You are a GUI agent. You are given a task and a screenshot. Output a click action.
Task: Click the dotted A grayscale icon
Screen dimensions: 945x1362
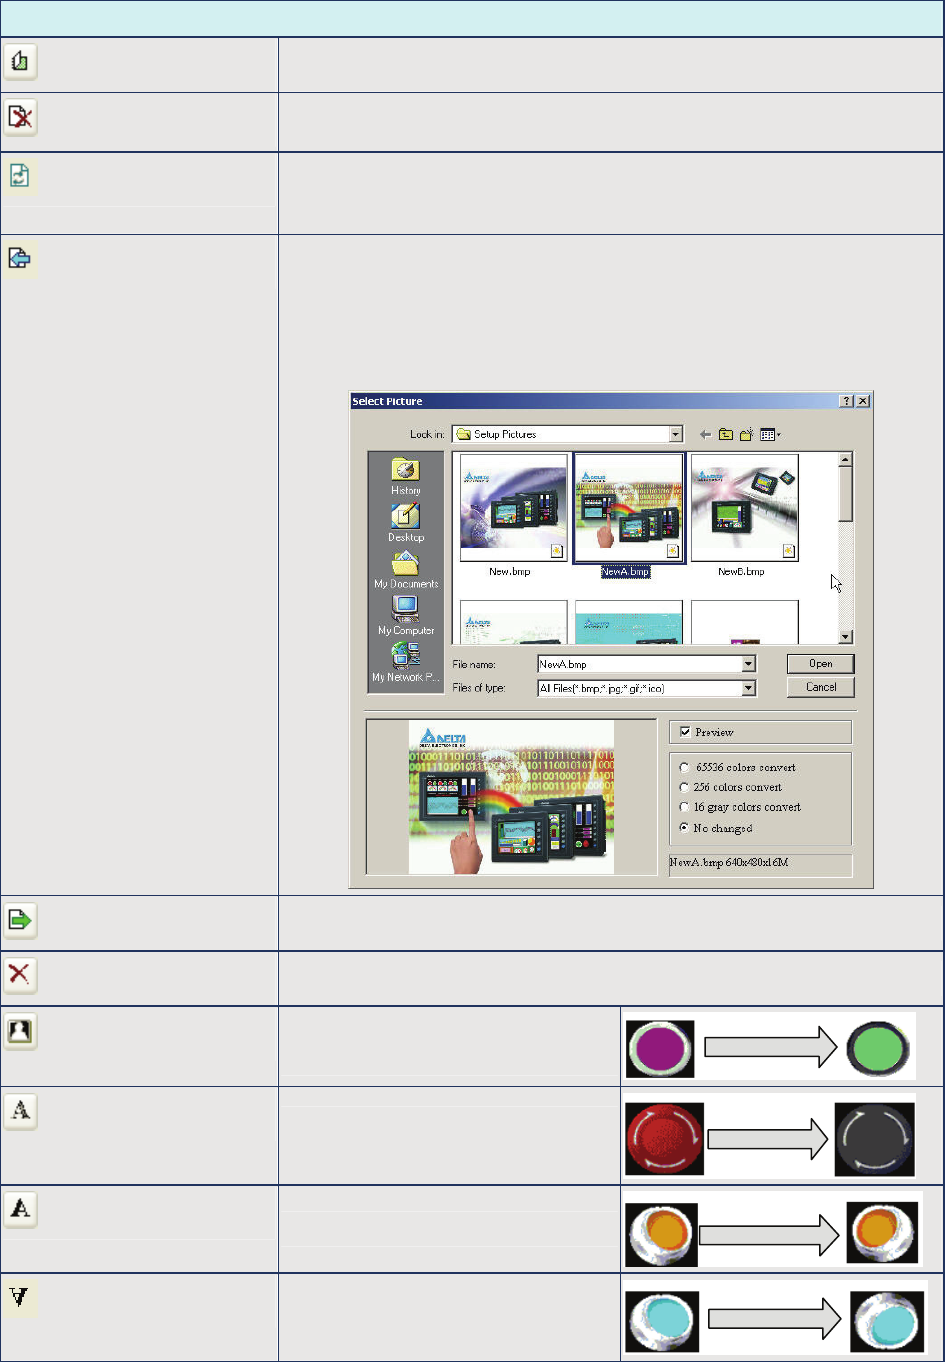click(x=20, y=1111)
